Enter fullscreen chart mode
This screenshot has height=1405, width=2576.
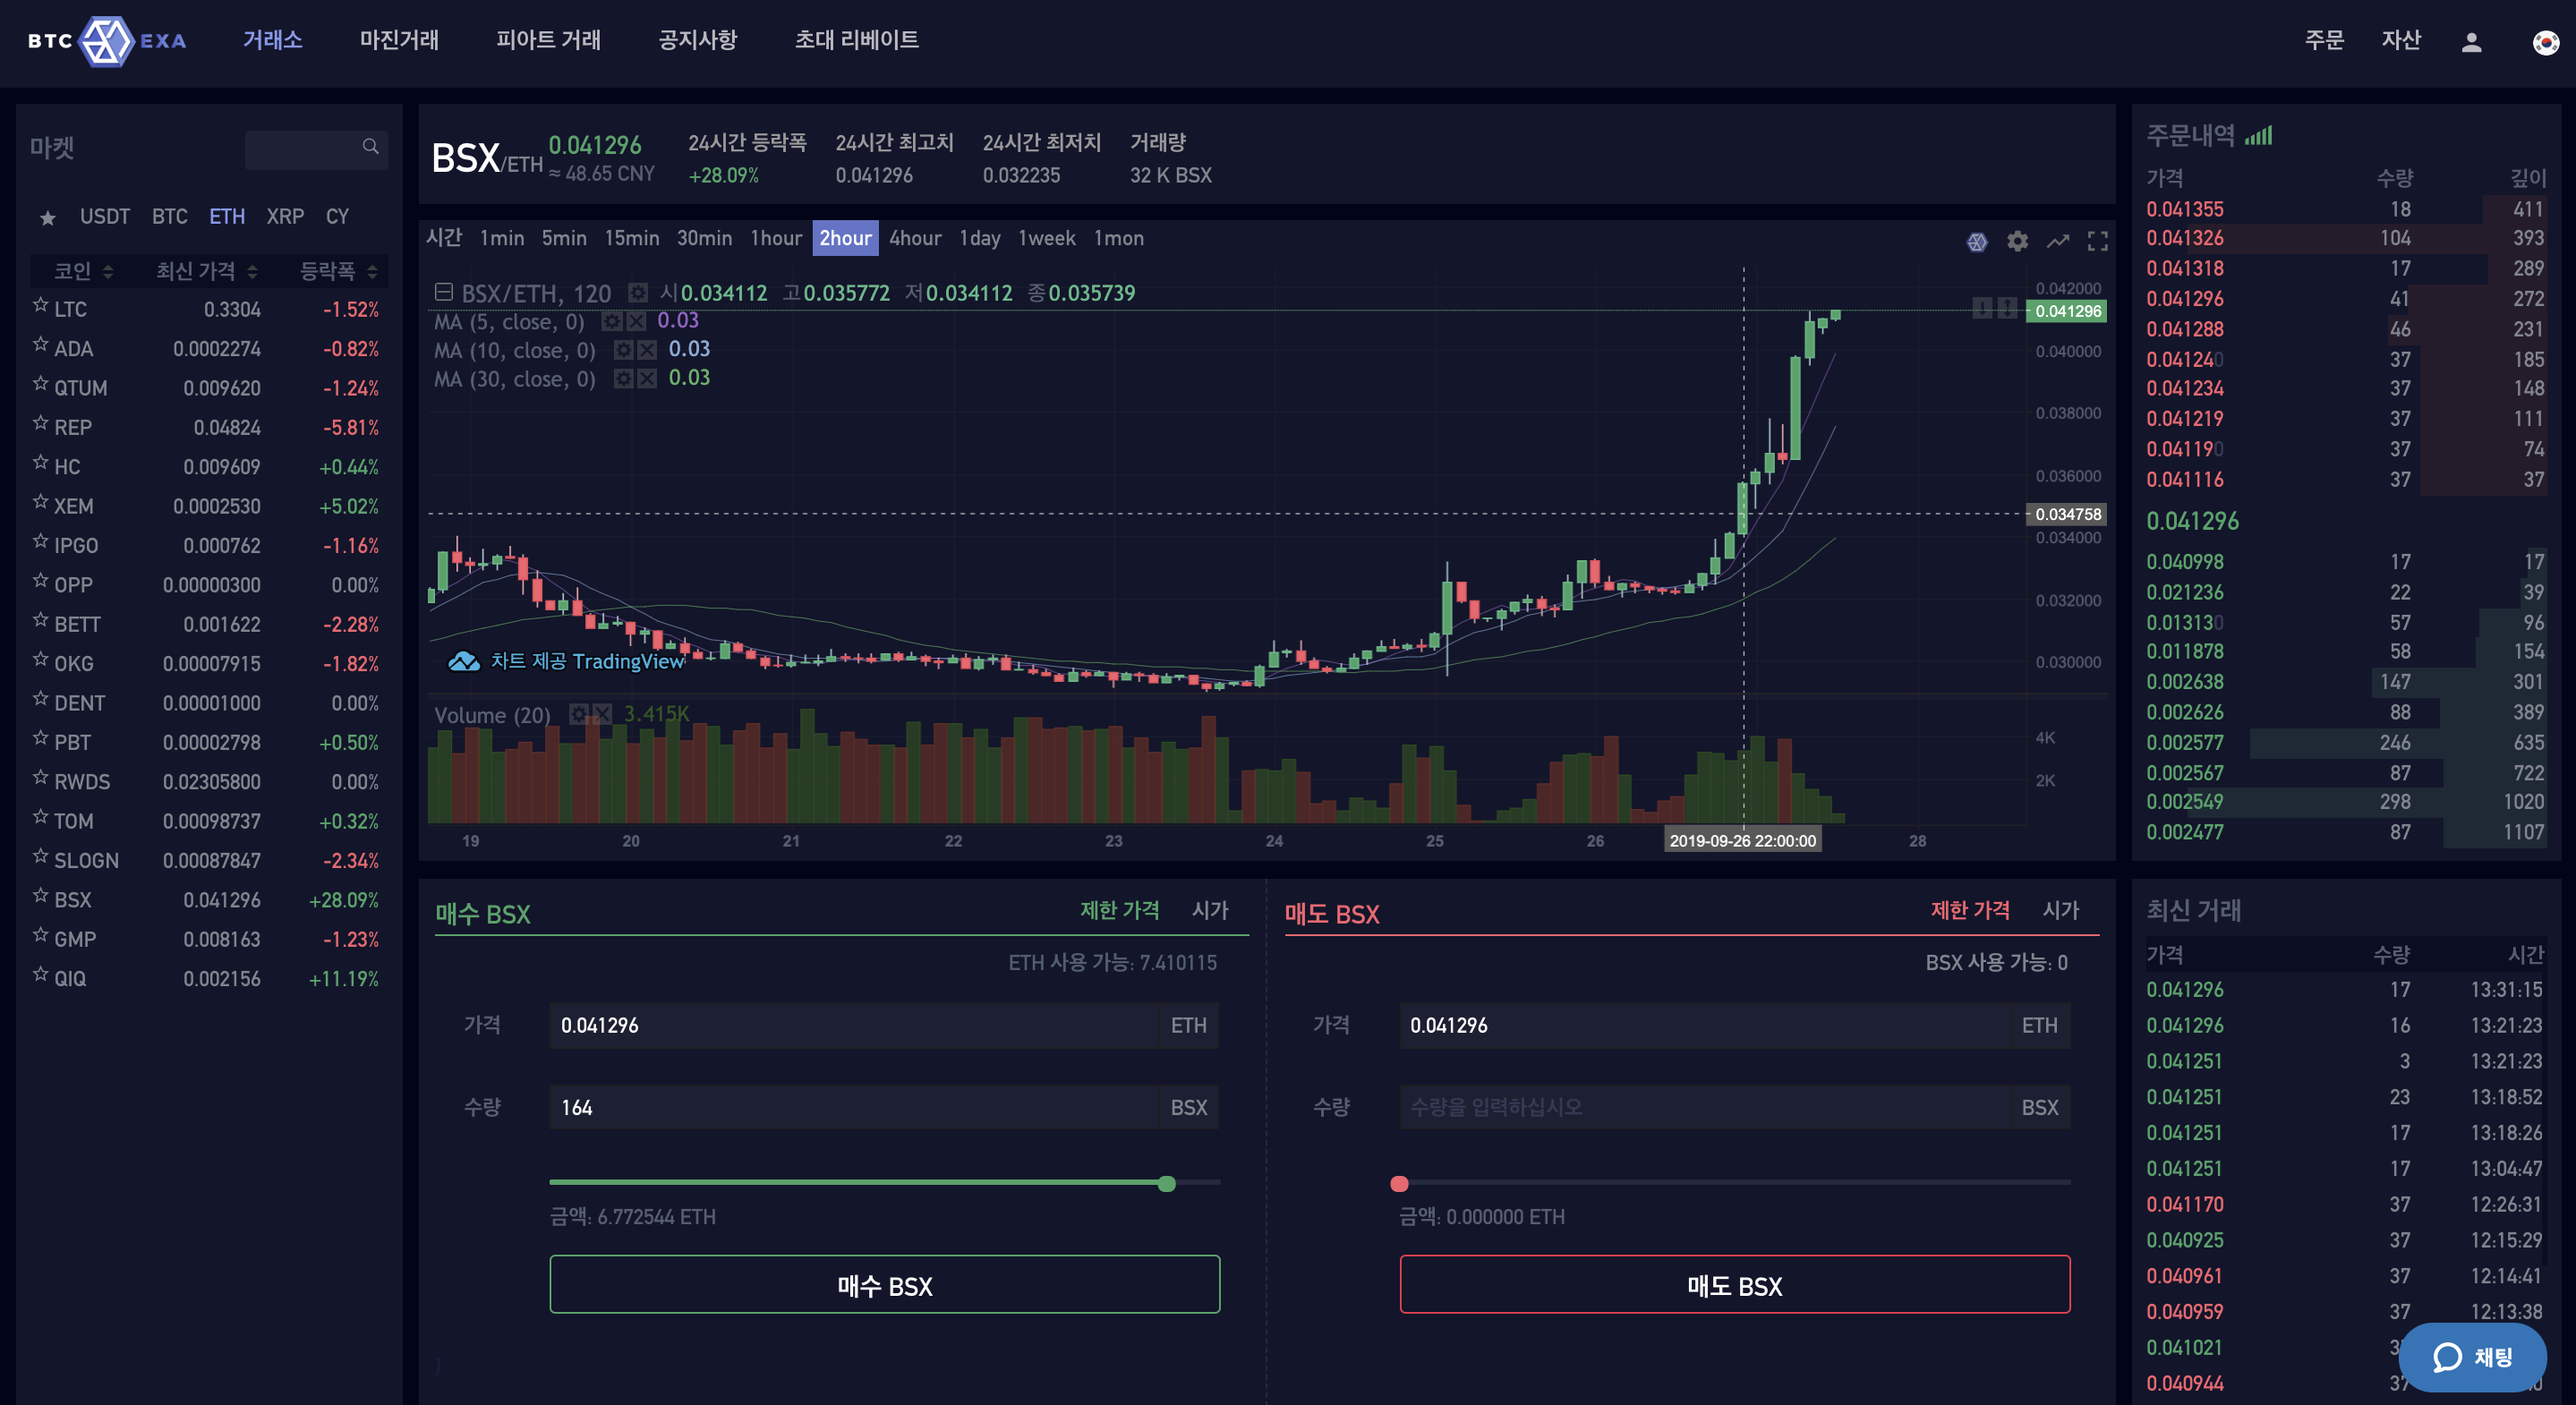tap(2098, 241)
